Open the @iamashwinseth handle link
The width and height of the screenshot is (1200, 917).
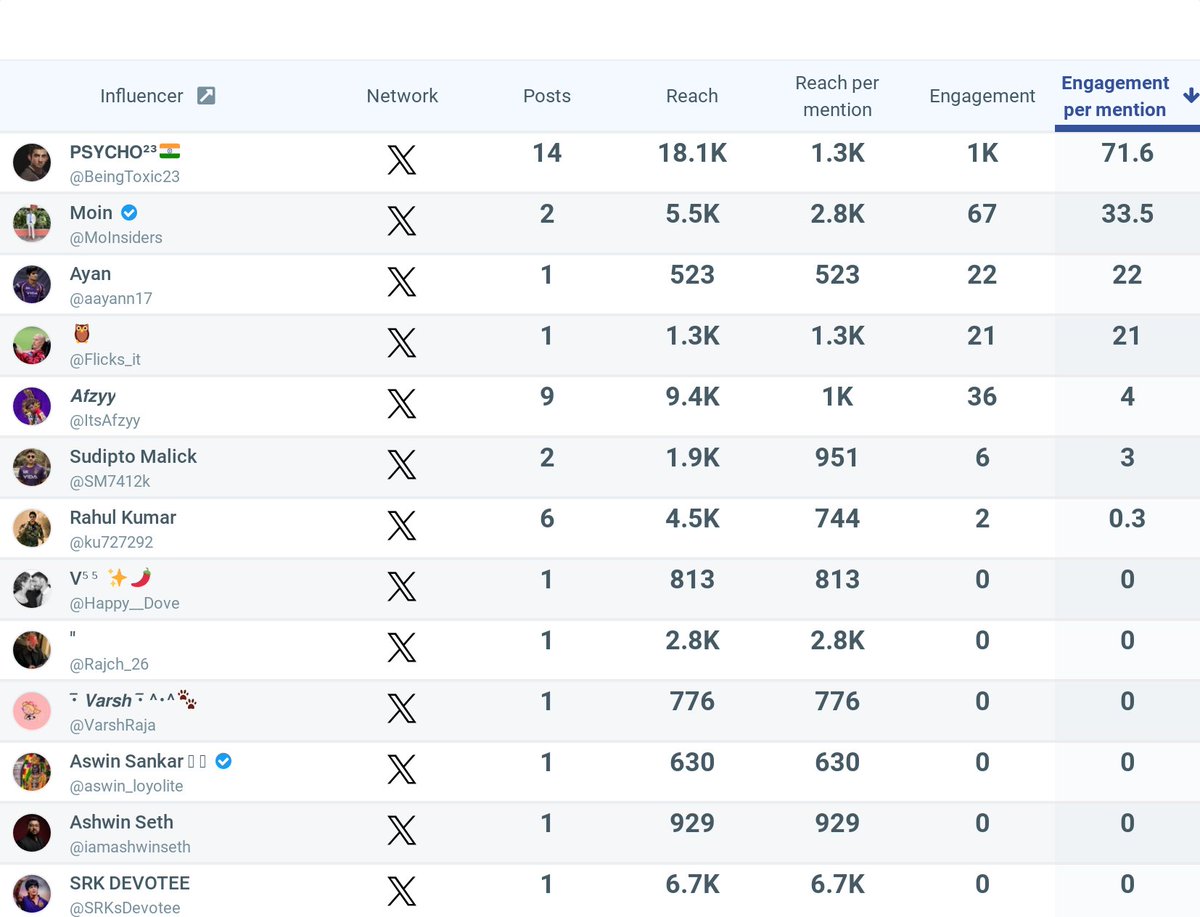(130, 847)
